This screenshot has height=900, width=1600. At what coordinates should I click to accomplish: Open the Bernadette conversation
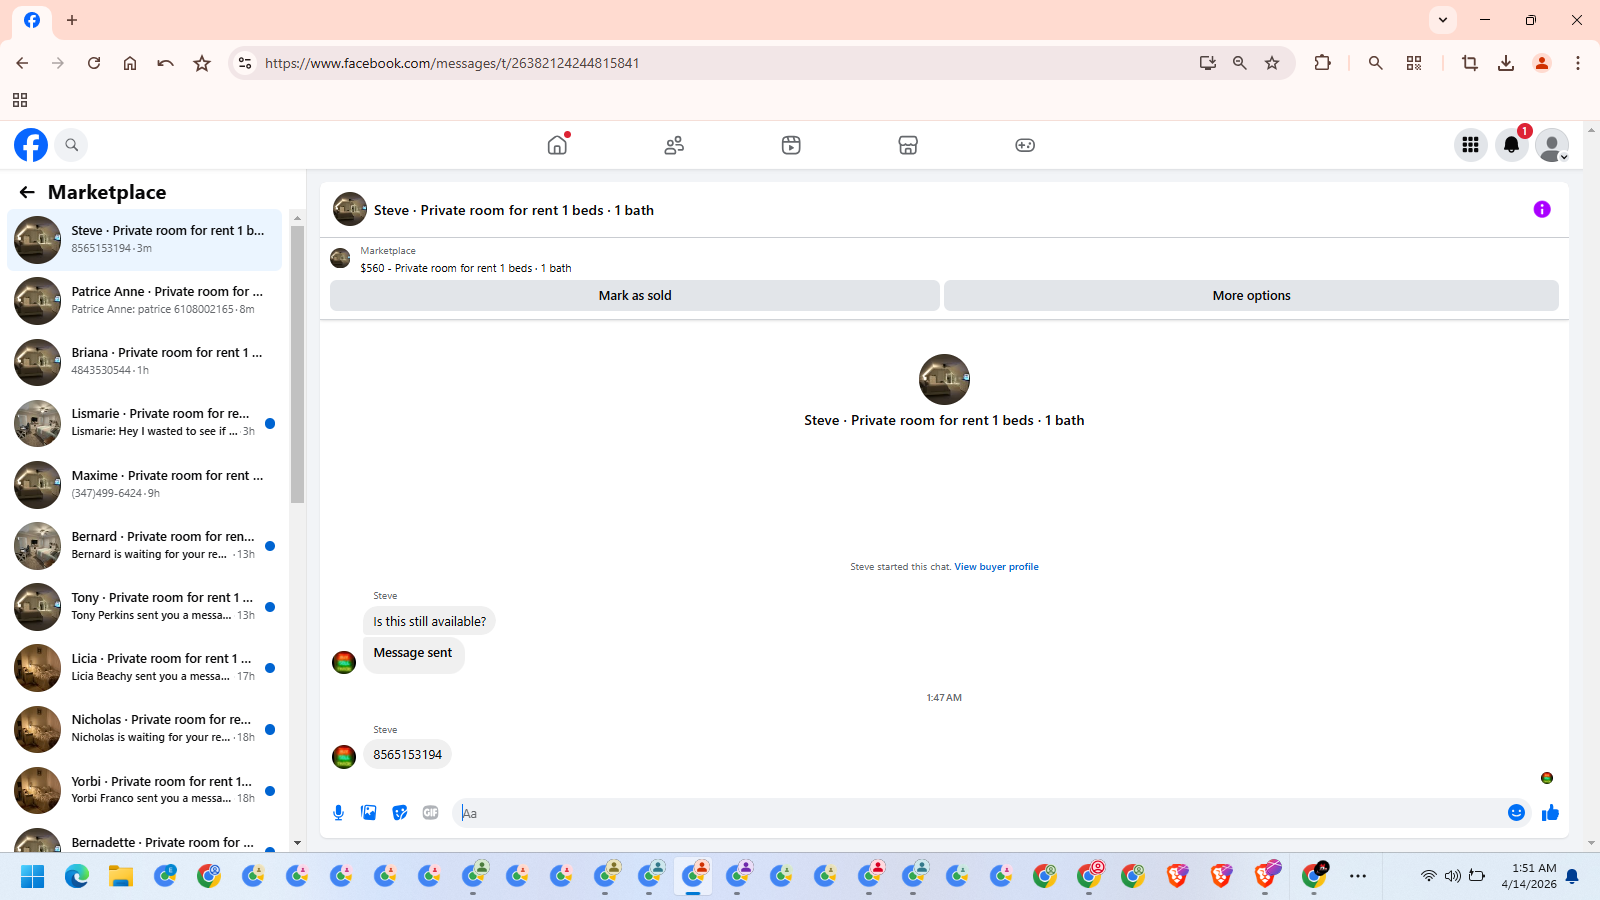[145, 839]
